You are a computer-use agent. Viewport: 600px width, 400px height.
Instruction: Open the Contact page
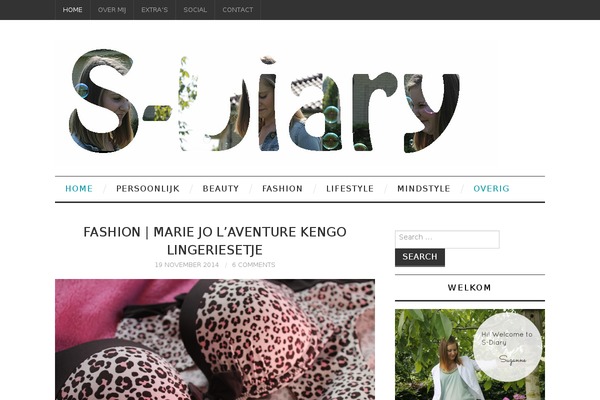238,10
